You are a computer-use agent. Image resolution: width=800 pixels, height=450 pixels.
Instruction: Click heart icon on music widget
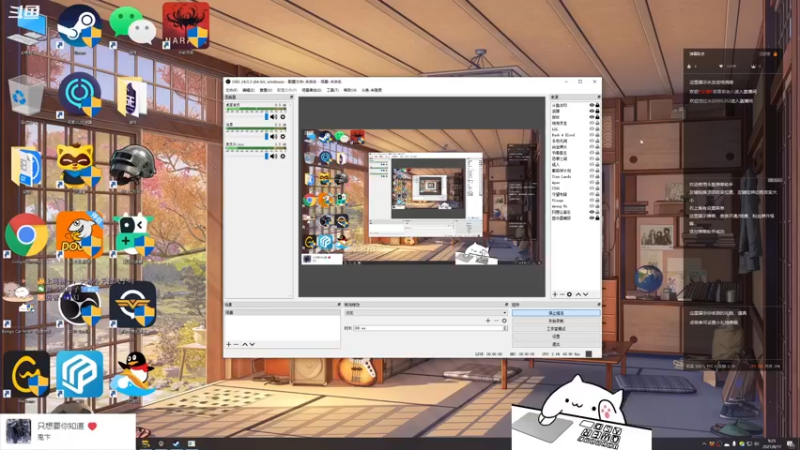[x=92, y=426]
